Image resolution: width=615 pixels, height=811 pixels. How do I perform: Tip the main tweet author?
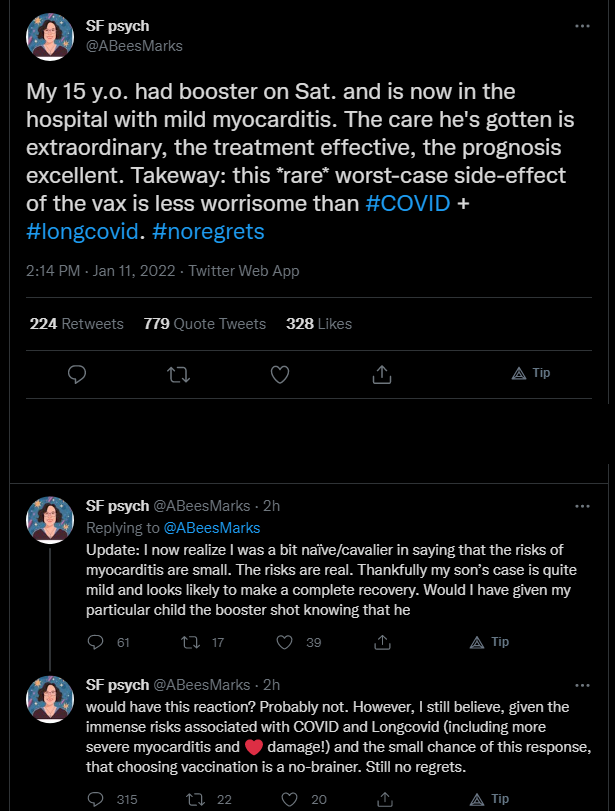point(531,373)
